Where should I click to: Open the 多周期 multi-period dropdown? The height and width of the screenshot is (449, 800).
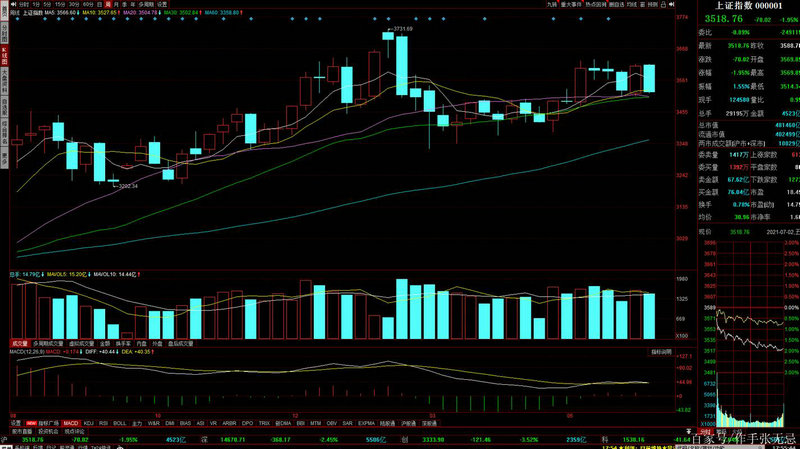pyautogui.click(x=145, y=5)
